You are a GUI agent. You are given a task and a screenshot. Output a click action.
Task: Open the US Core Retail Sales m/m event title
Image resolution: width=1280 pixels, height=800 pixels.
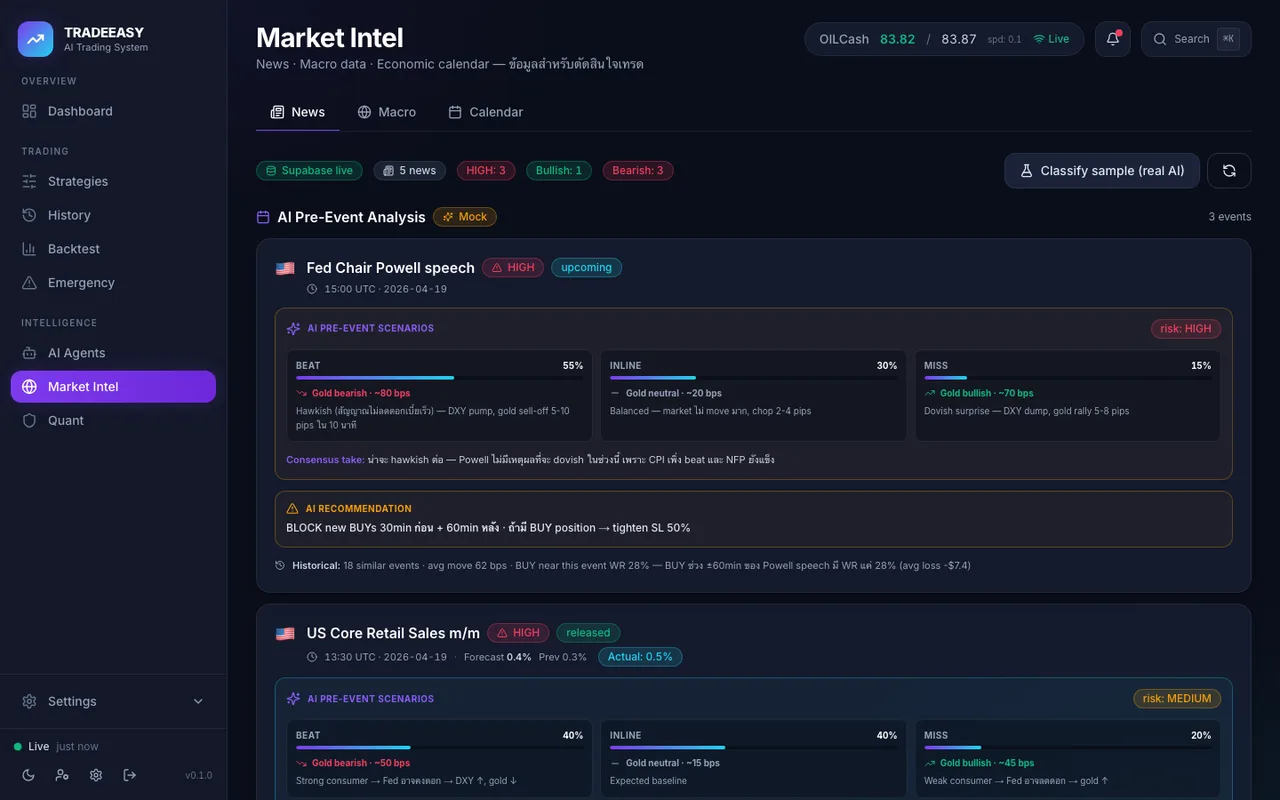tap(393, 633)
